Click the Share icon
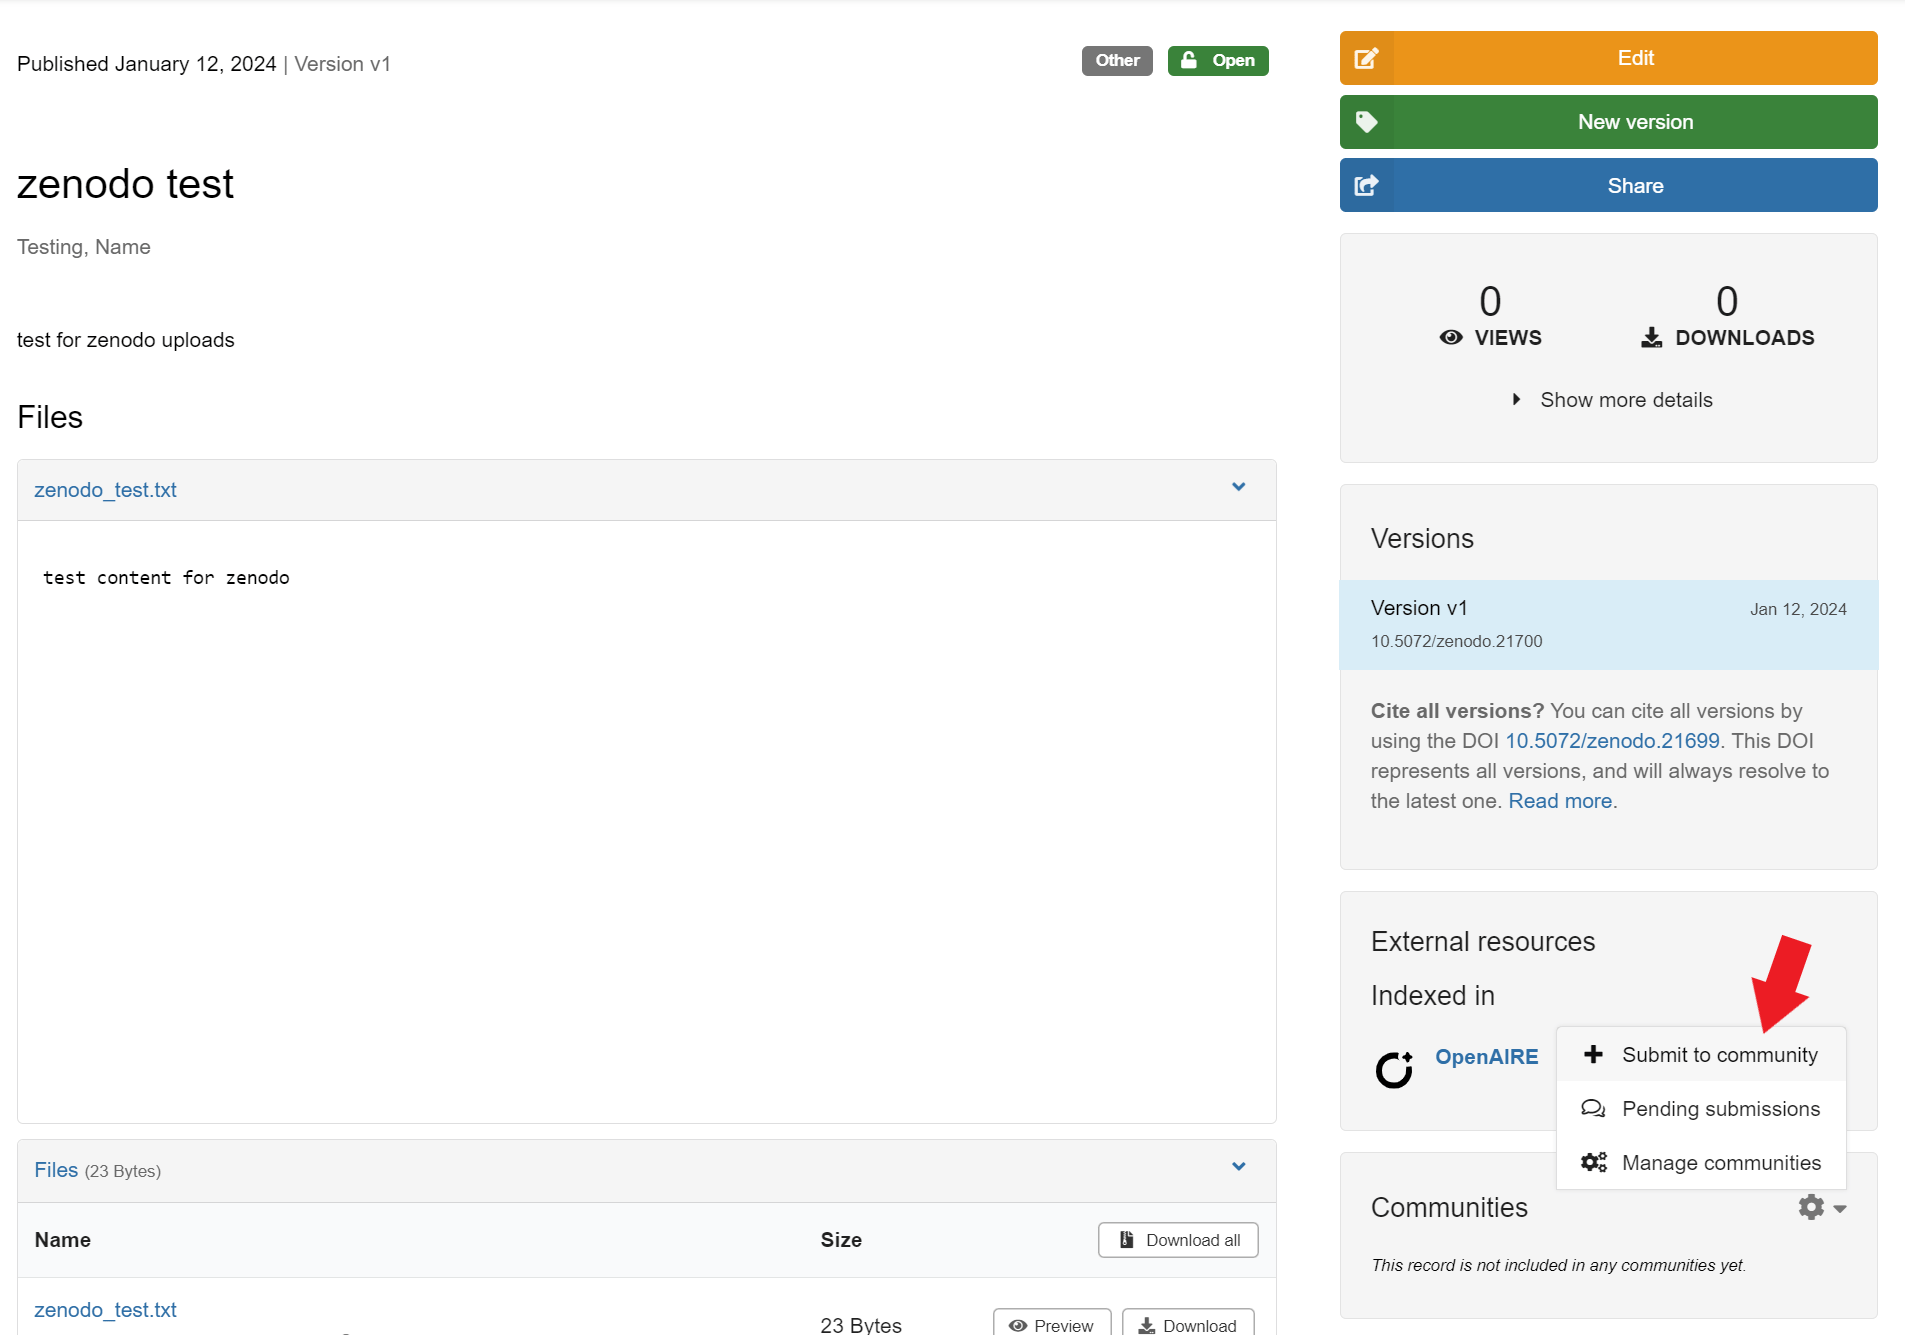 tap(1366, 185)
